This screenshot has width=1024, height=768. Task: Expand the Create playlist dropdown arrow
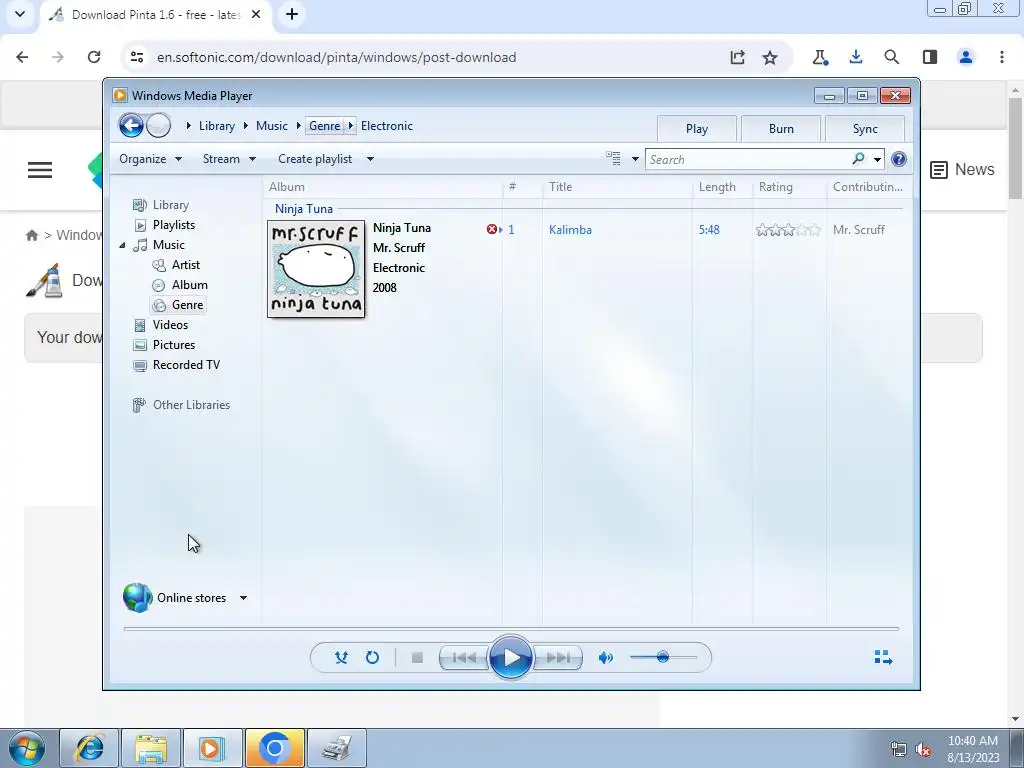coord(370,159)
